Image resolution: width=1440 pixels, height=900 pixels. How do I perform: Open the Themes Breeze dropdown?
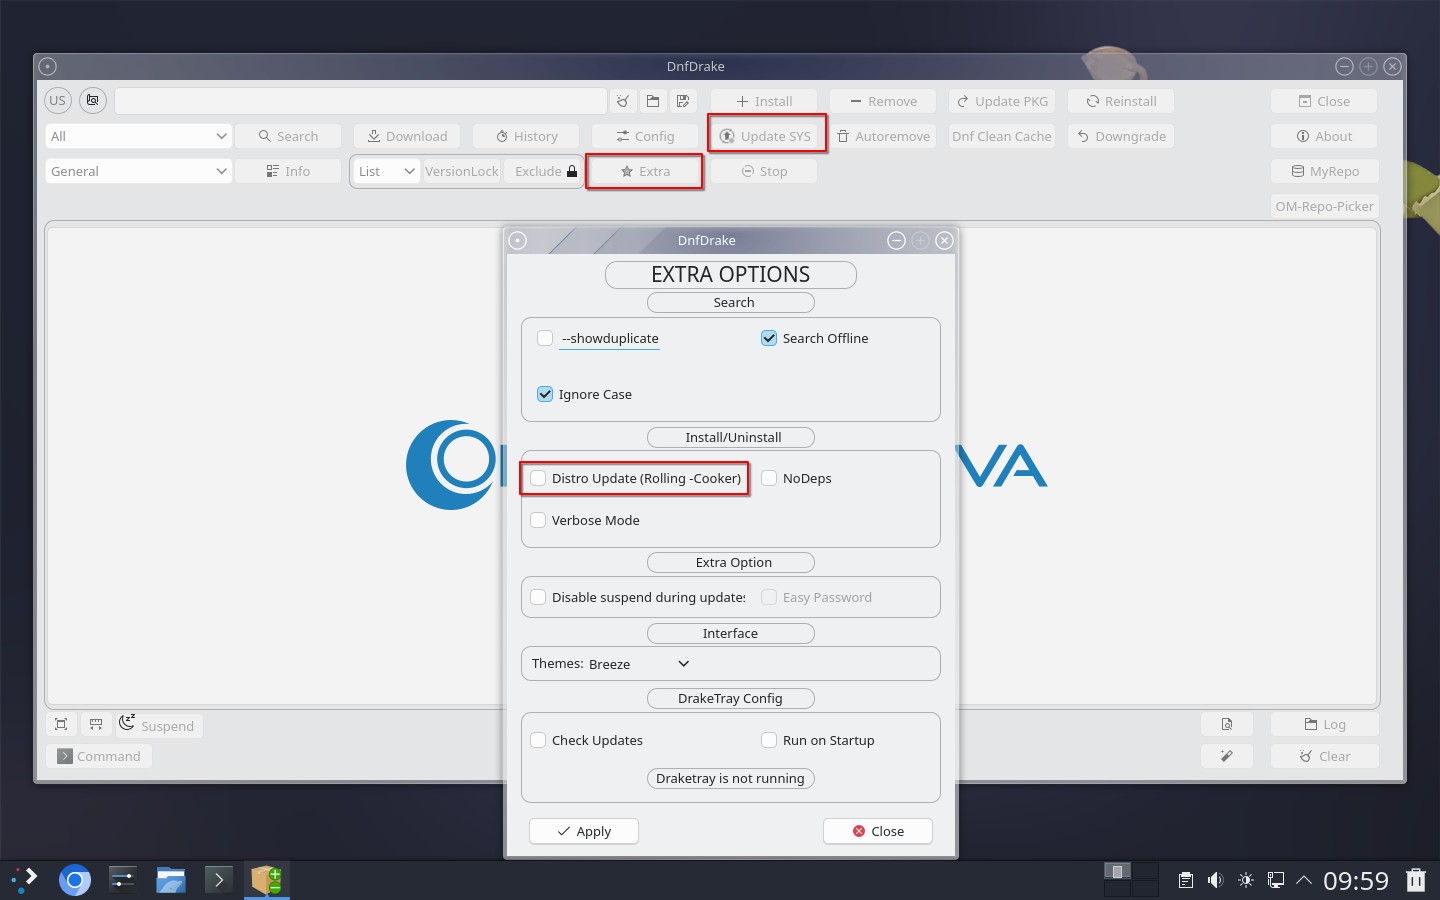[640, 664]
